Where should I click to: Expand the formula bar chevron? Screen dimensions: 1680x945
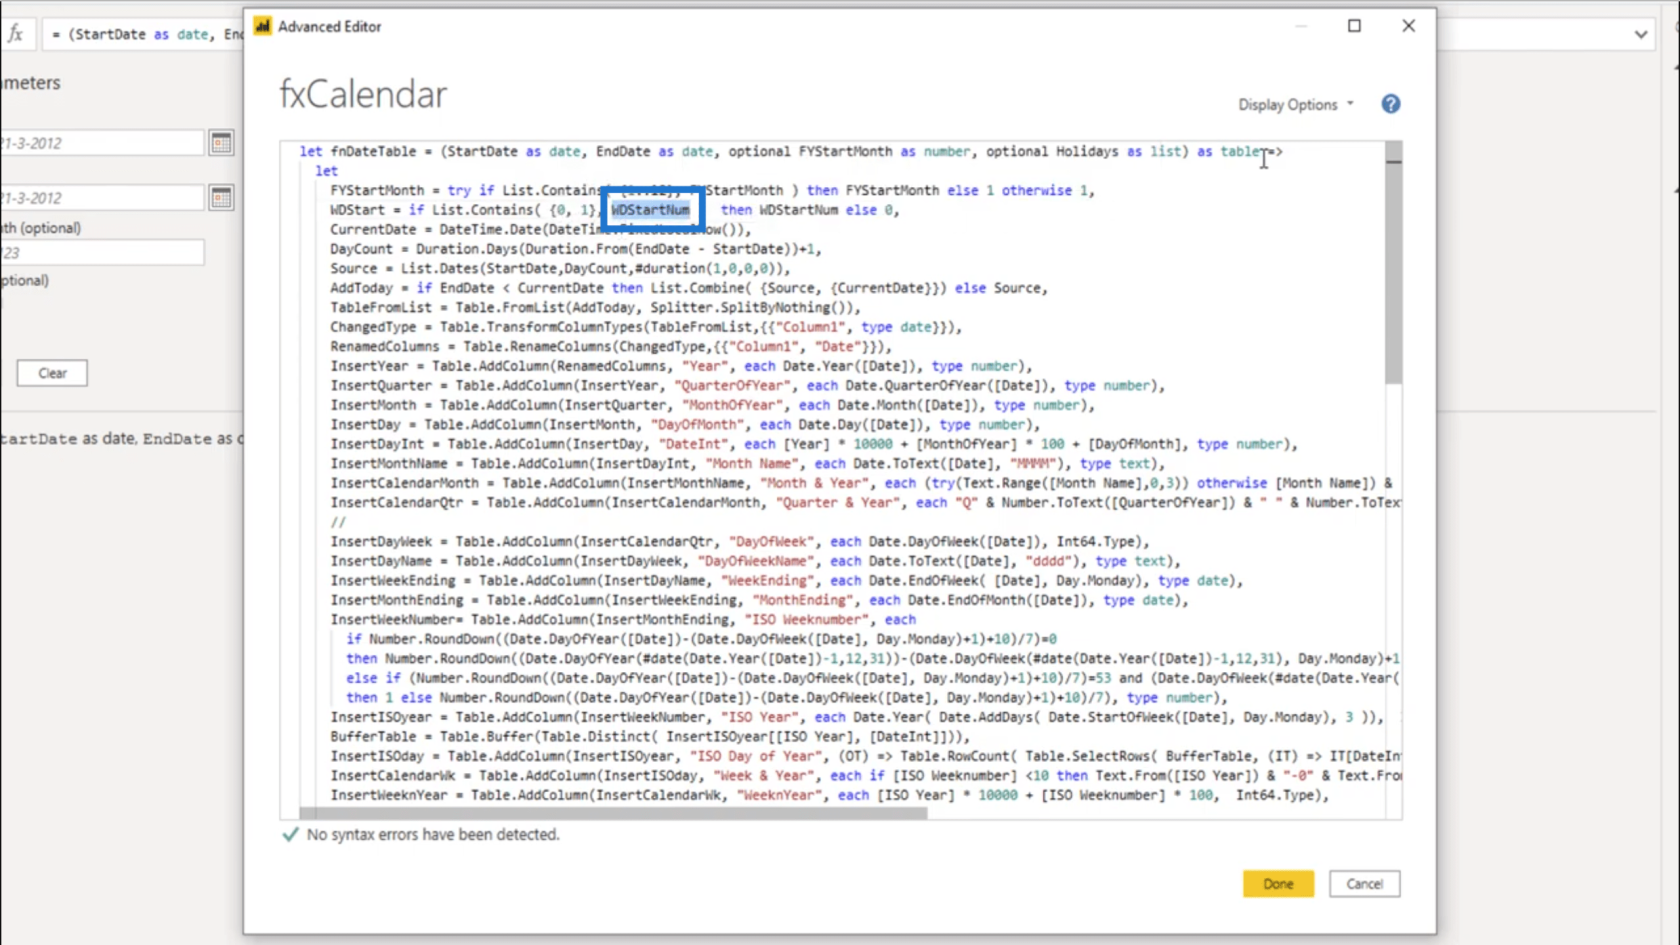click(x=1641, y=34)
